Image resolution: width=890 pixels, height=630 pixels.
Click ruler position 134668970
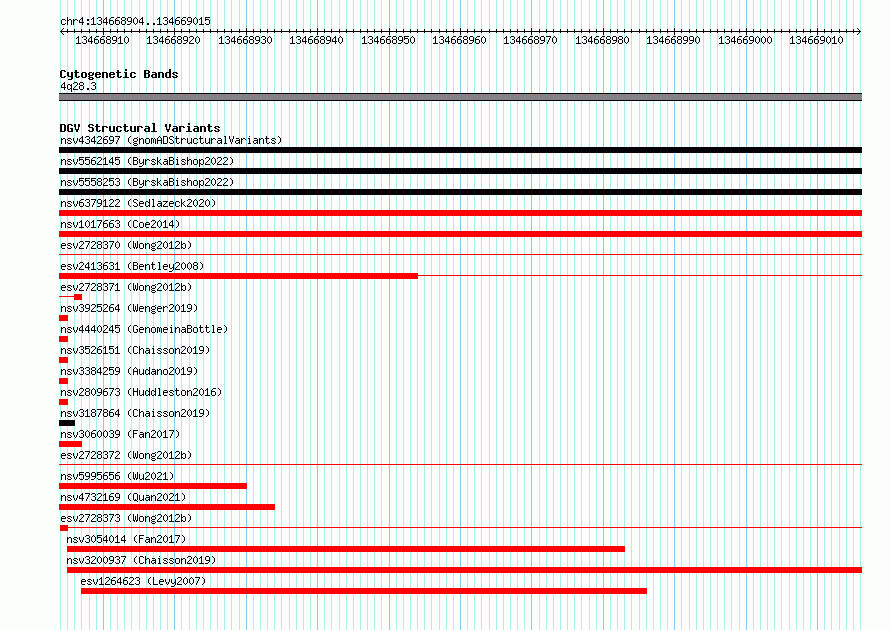530,40
